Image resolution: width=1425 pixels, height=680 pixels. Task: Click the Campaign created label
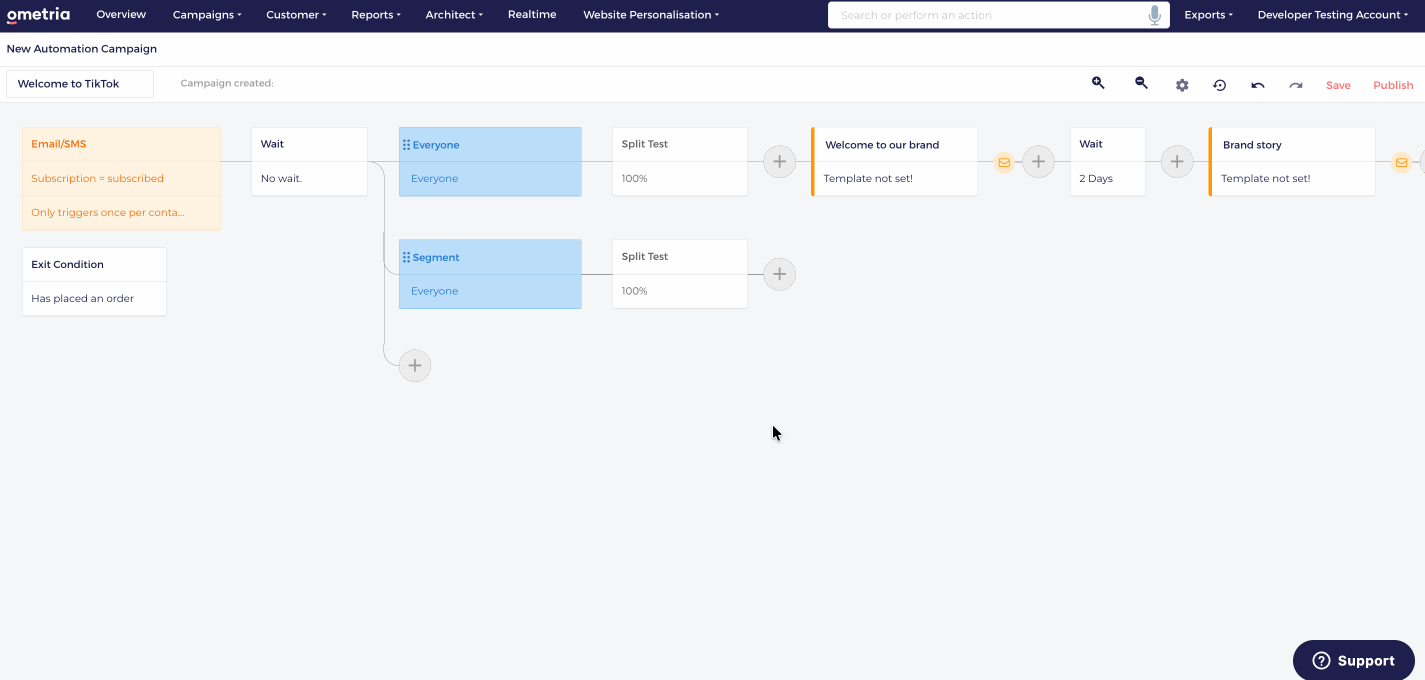tap(227, 84)
